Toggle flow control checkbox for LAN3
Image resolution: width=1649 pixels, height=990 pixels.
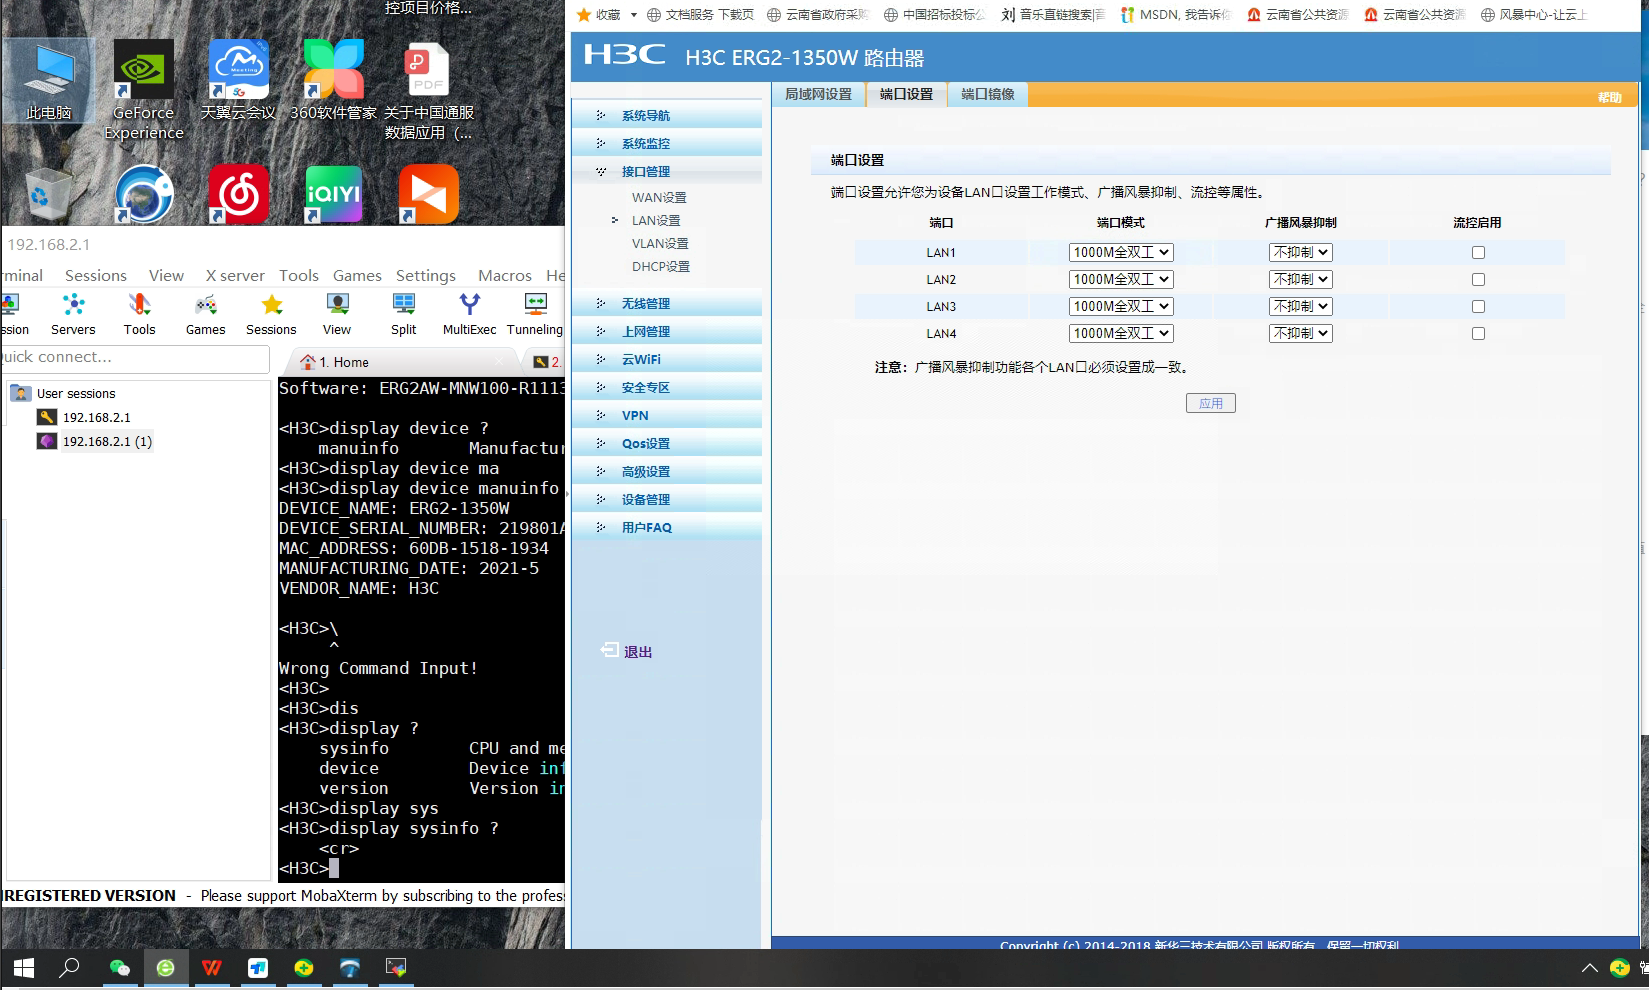tap(1478, 307)
